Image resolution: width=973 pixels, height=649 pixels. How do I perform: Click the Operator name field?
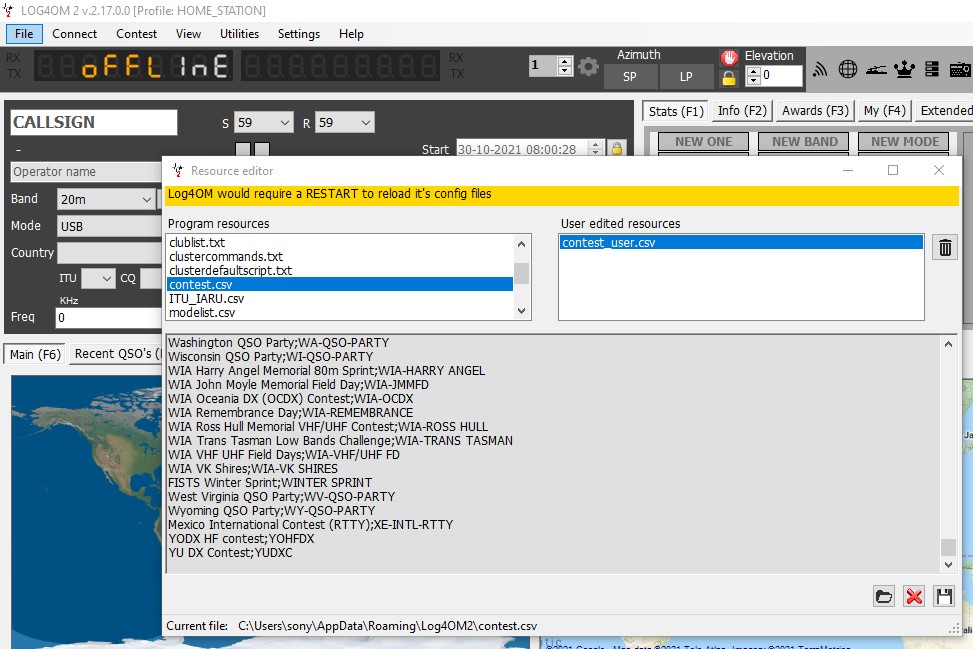point(86,172)
